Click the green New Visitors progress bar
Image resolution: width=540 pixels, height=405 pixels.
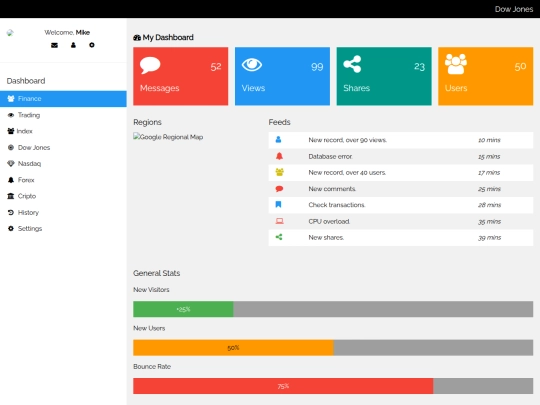183,309
